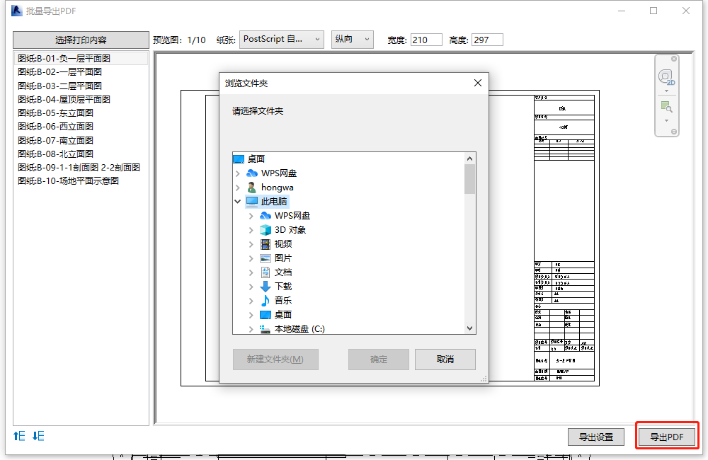Click the 宽度 width input field
708x460 pixels.
coord(426,39)
